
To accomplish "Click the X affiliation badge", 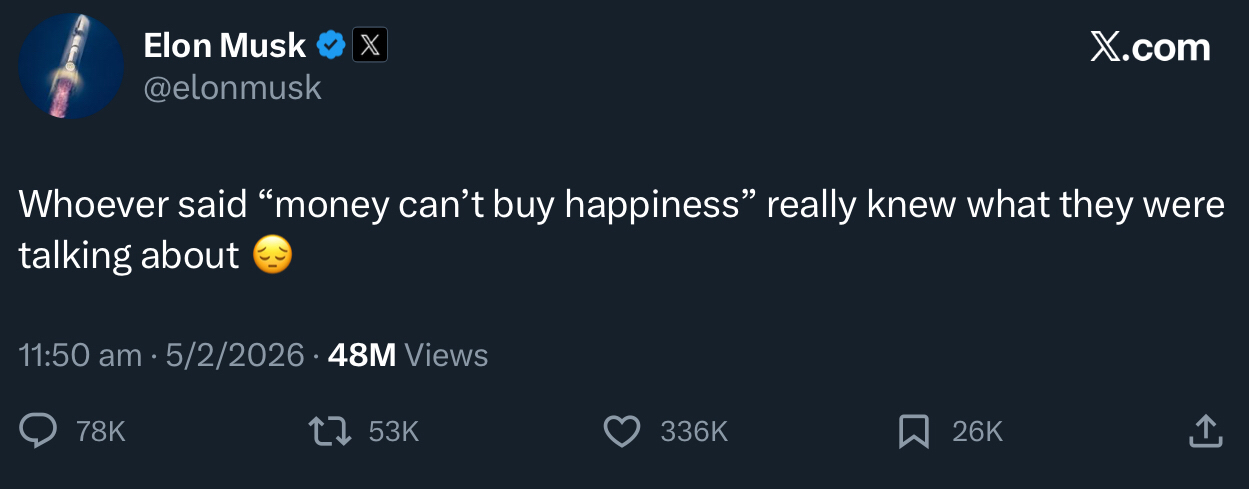I will point(369,45).
